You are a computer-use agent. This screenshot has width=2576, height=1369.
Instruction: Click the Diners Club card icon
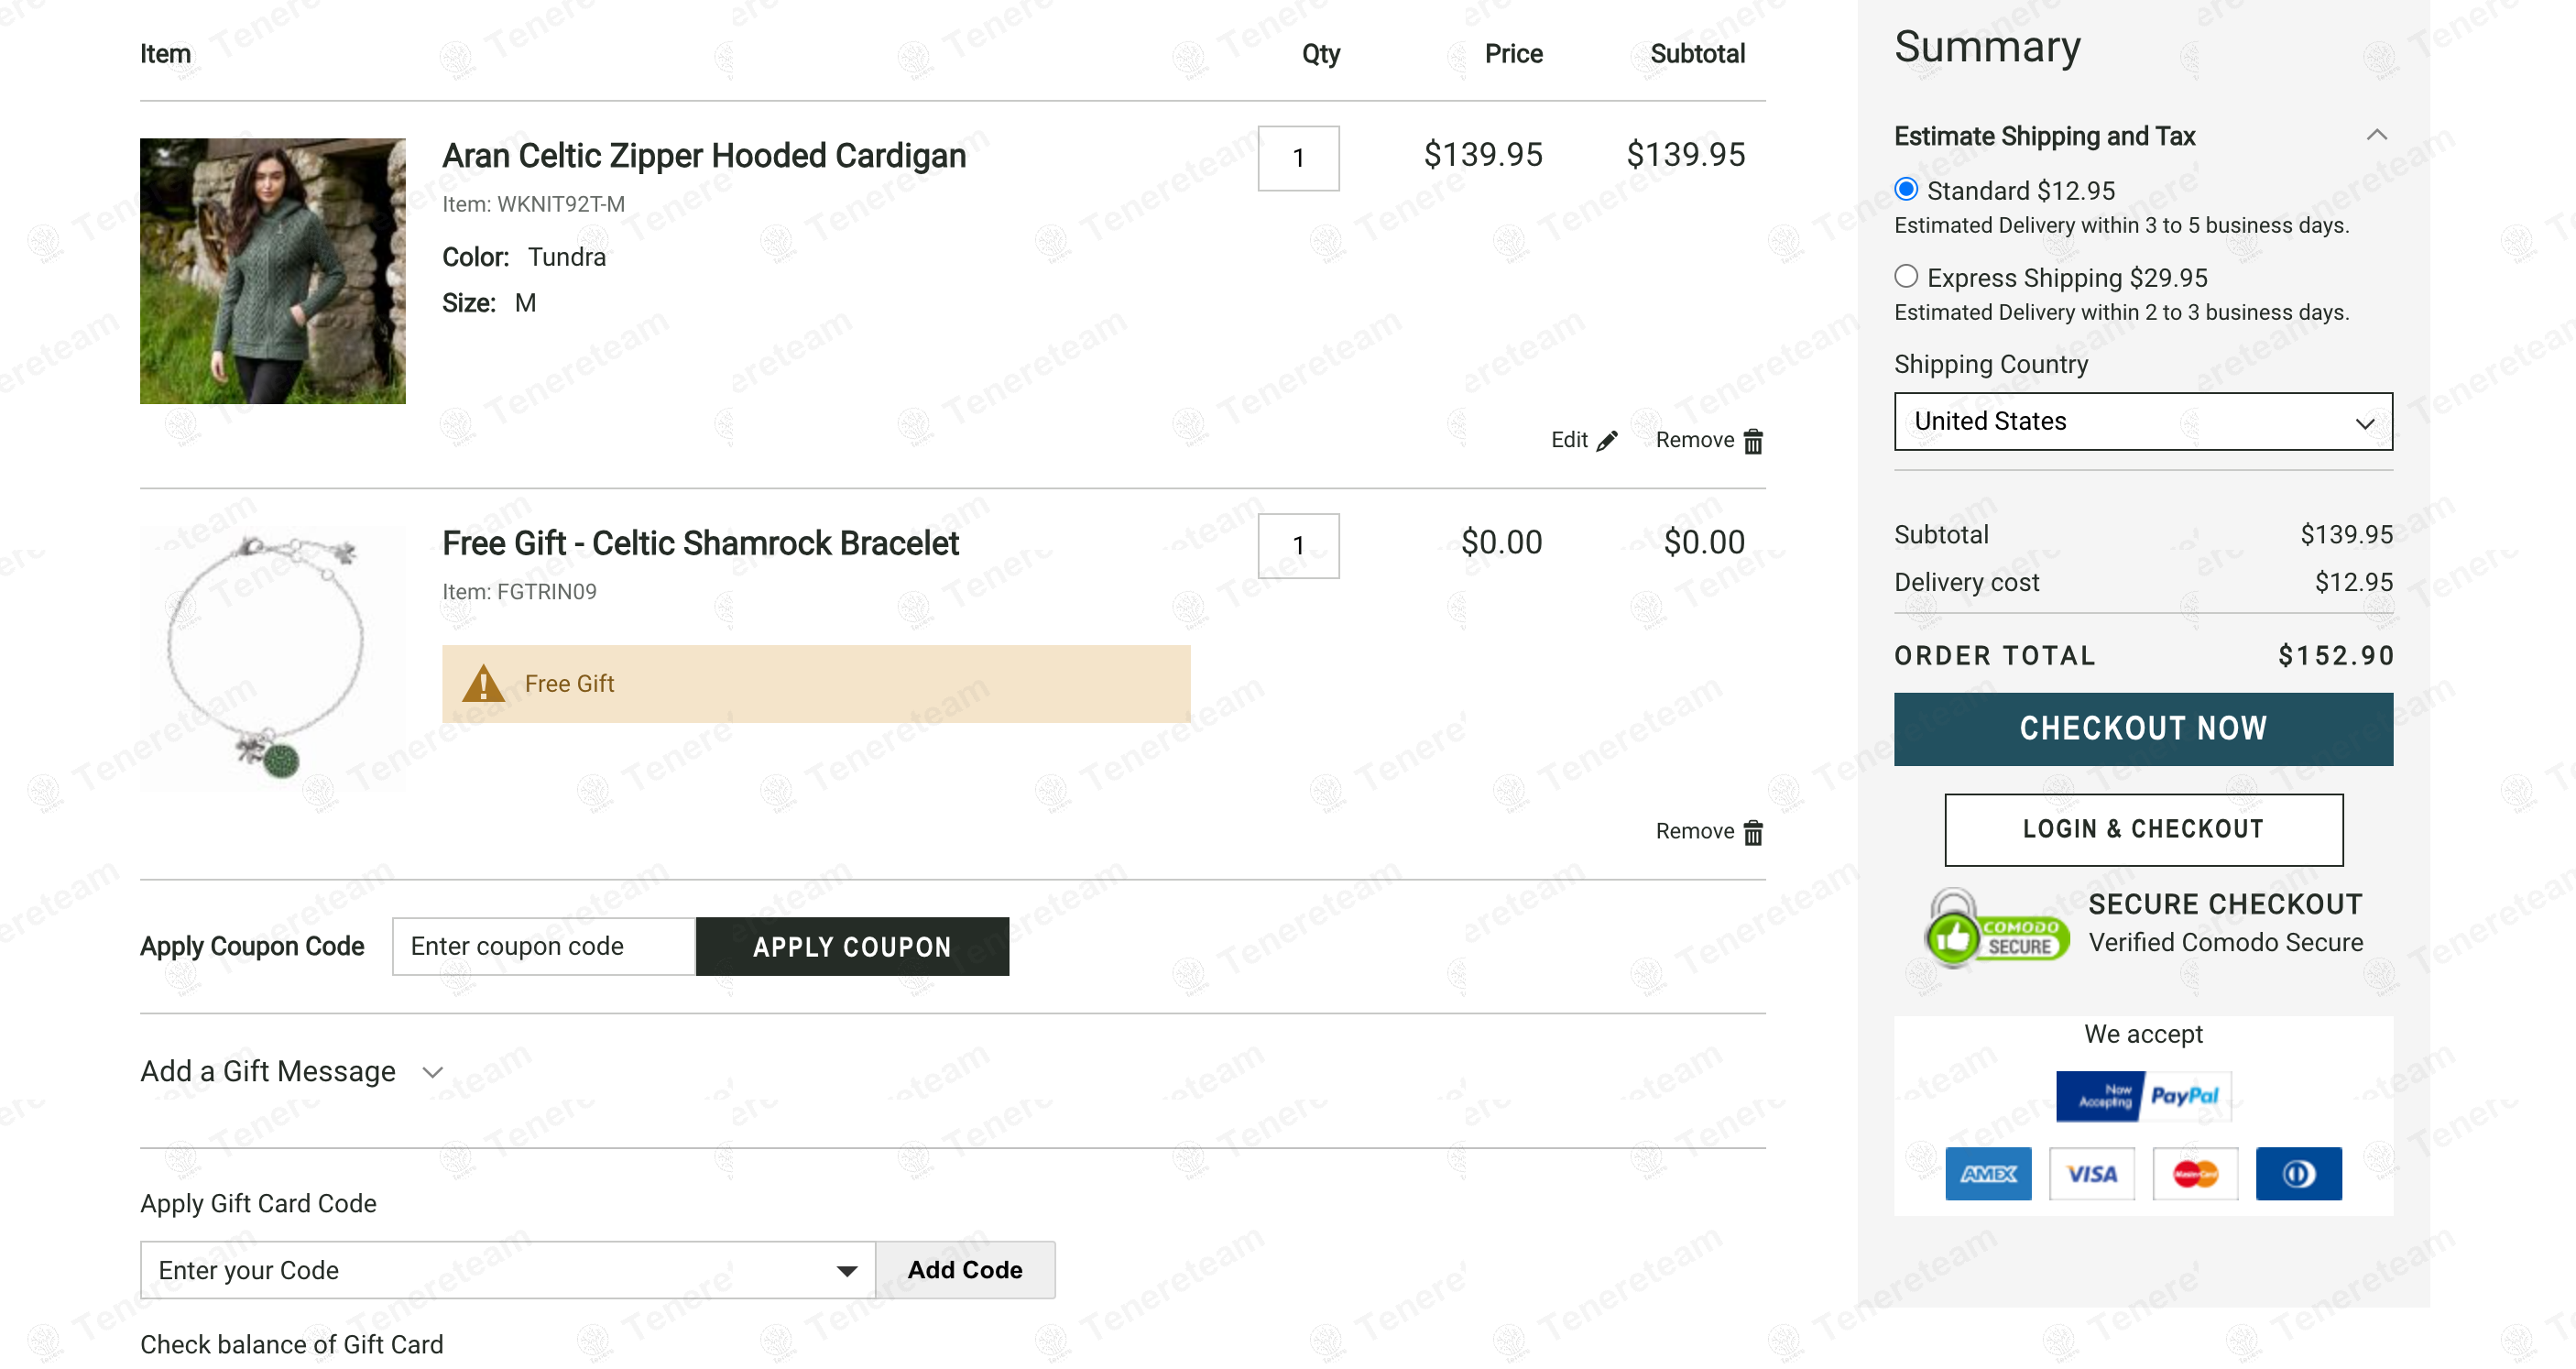2298,1174
